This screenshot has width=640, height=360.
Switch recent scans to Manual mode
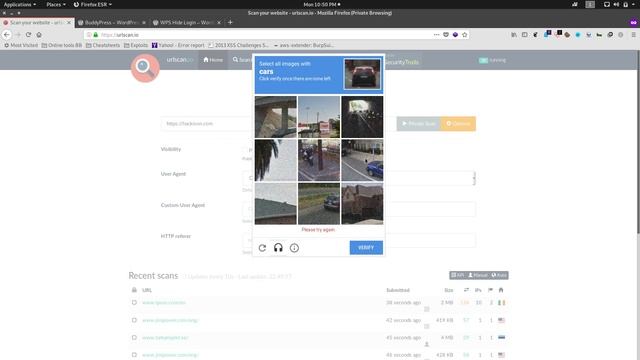pyautogui.click(x=478, y=276)
